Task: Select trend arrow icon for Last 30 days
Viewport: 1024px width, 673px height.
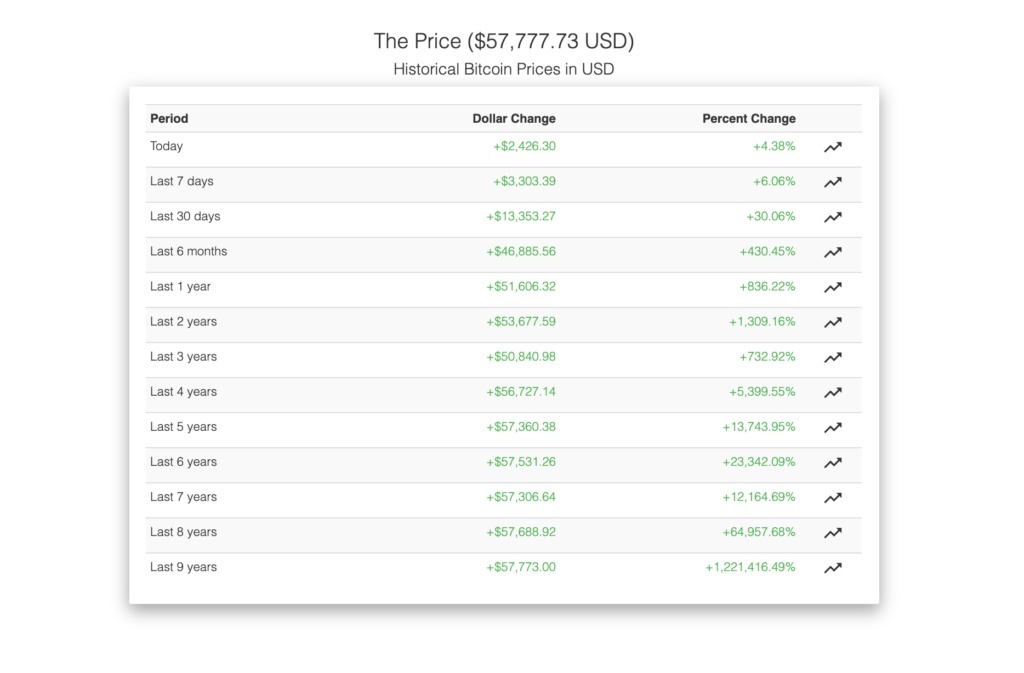Action: (x=832, y=217)
